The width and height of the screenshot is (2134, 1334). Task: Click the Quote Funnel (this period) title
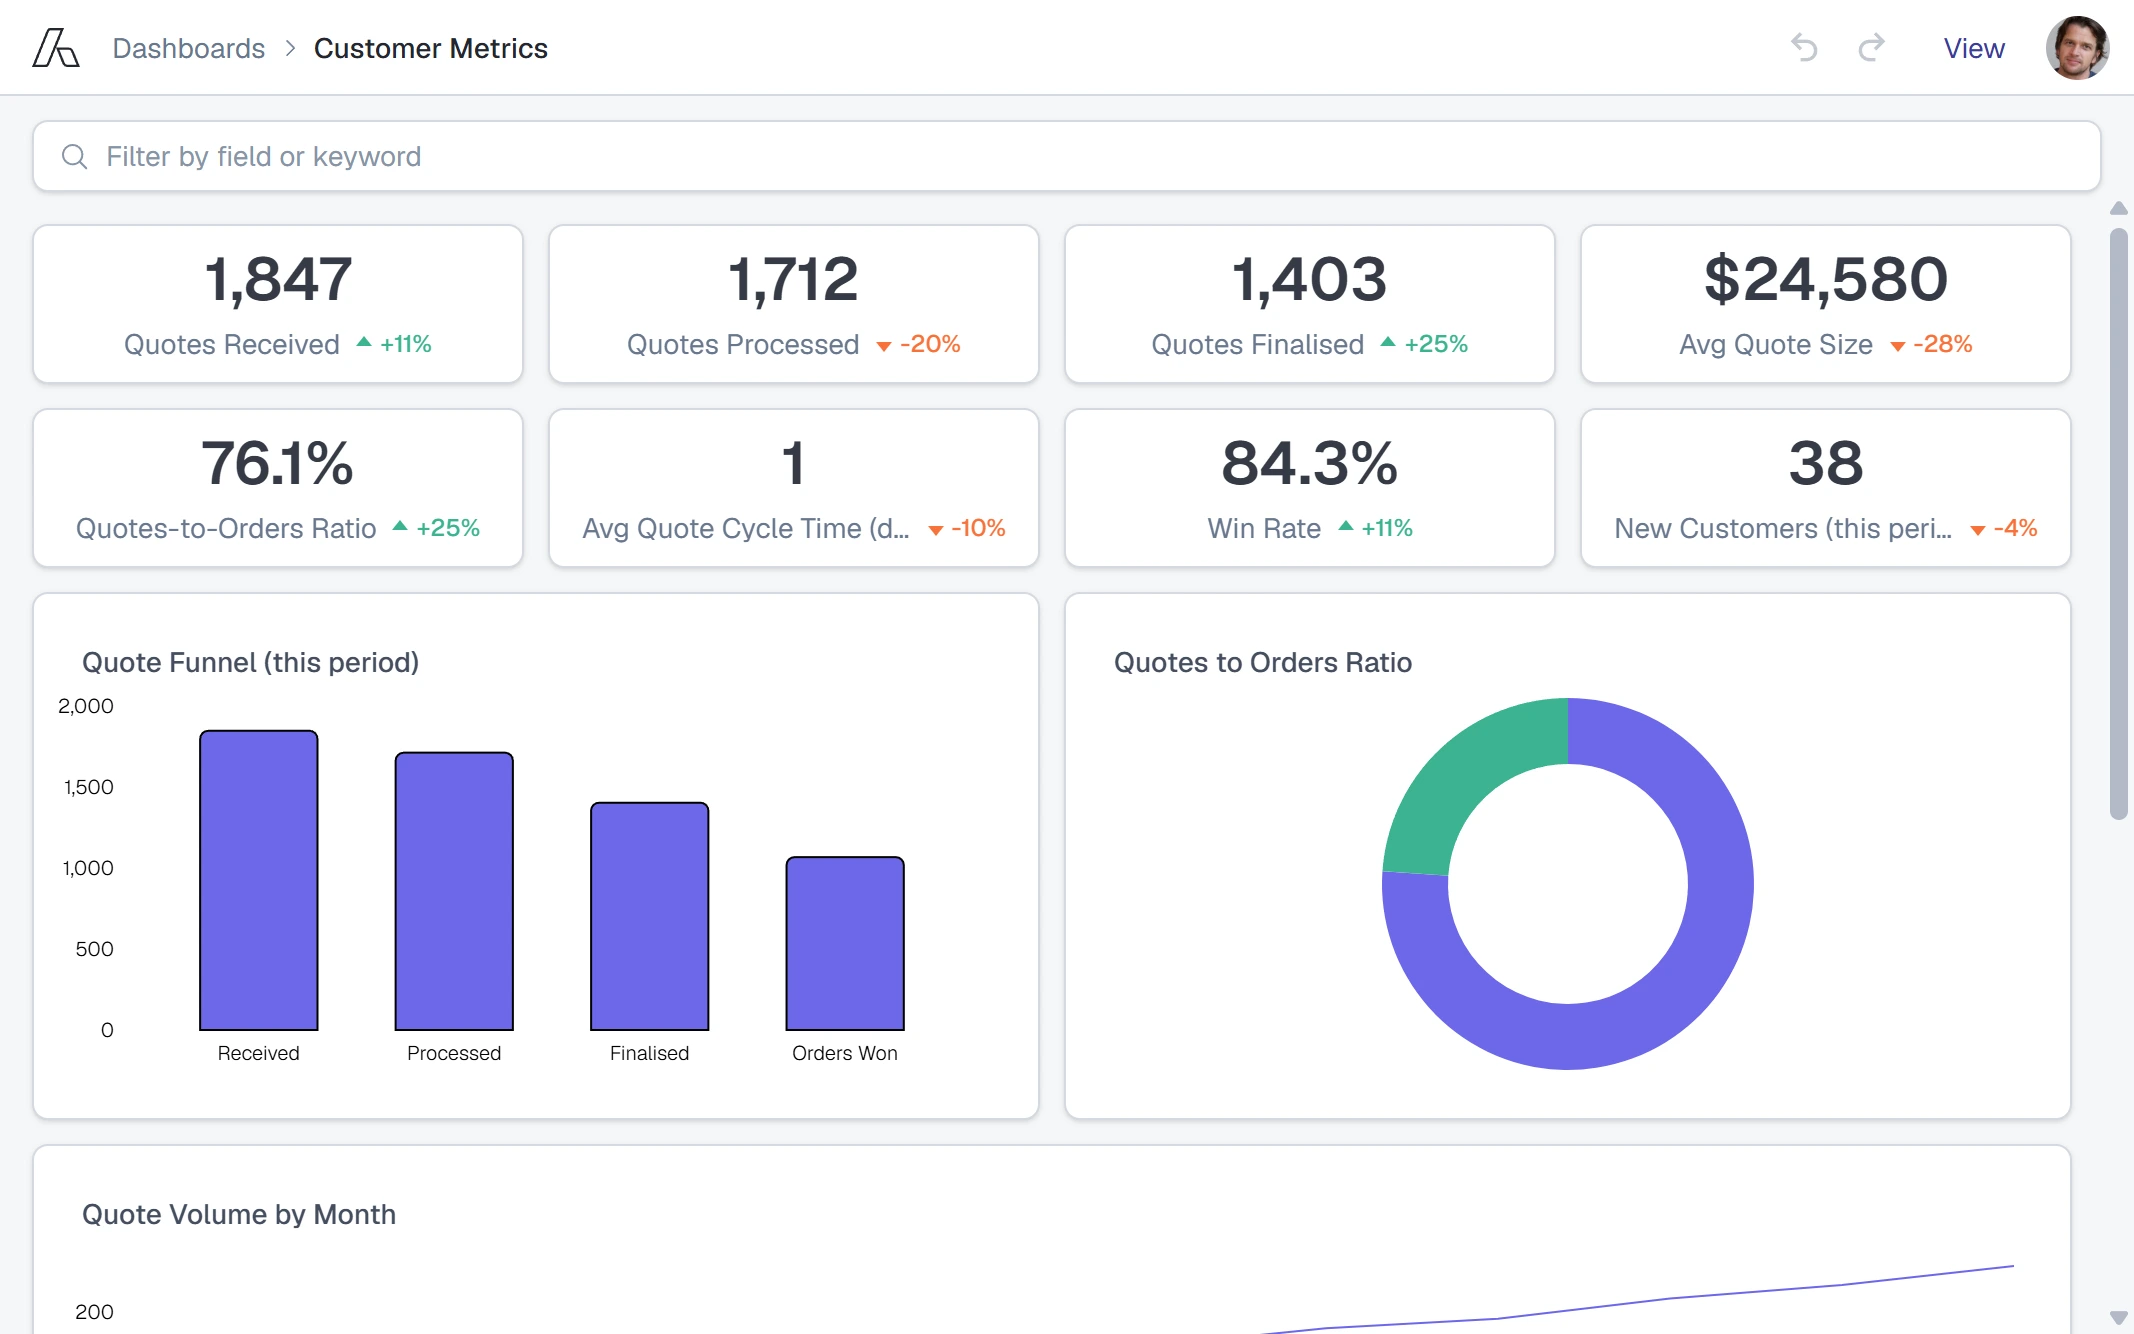pyautogui.click(x=250, y=662)
